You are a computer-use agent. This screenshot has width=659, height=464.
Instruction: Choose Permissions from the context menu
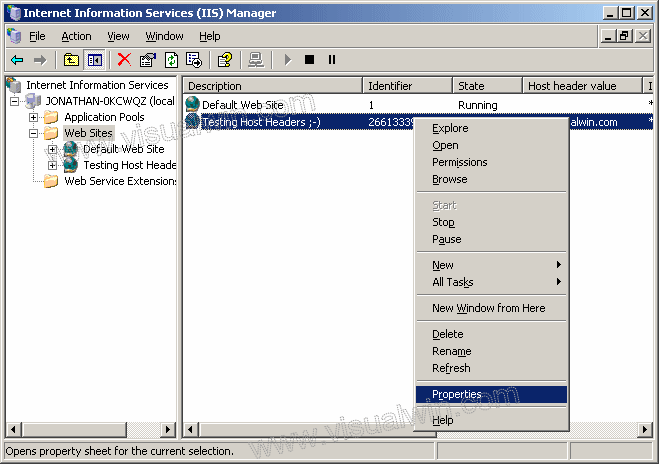pos(459,162)
